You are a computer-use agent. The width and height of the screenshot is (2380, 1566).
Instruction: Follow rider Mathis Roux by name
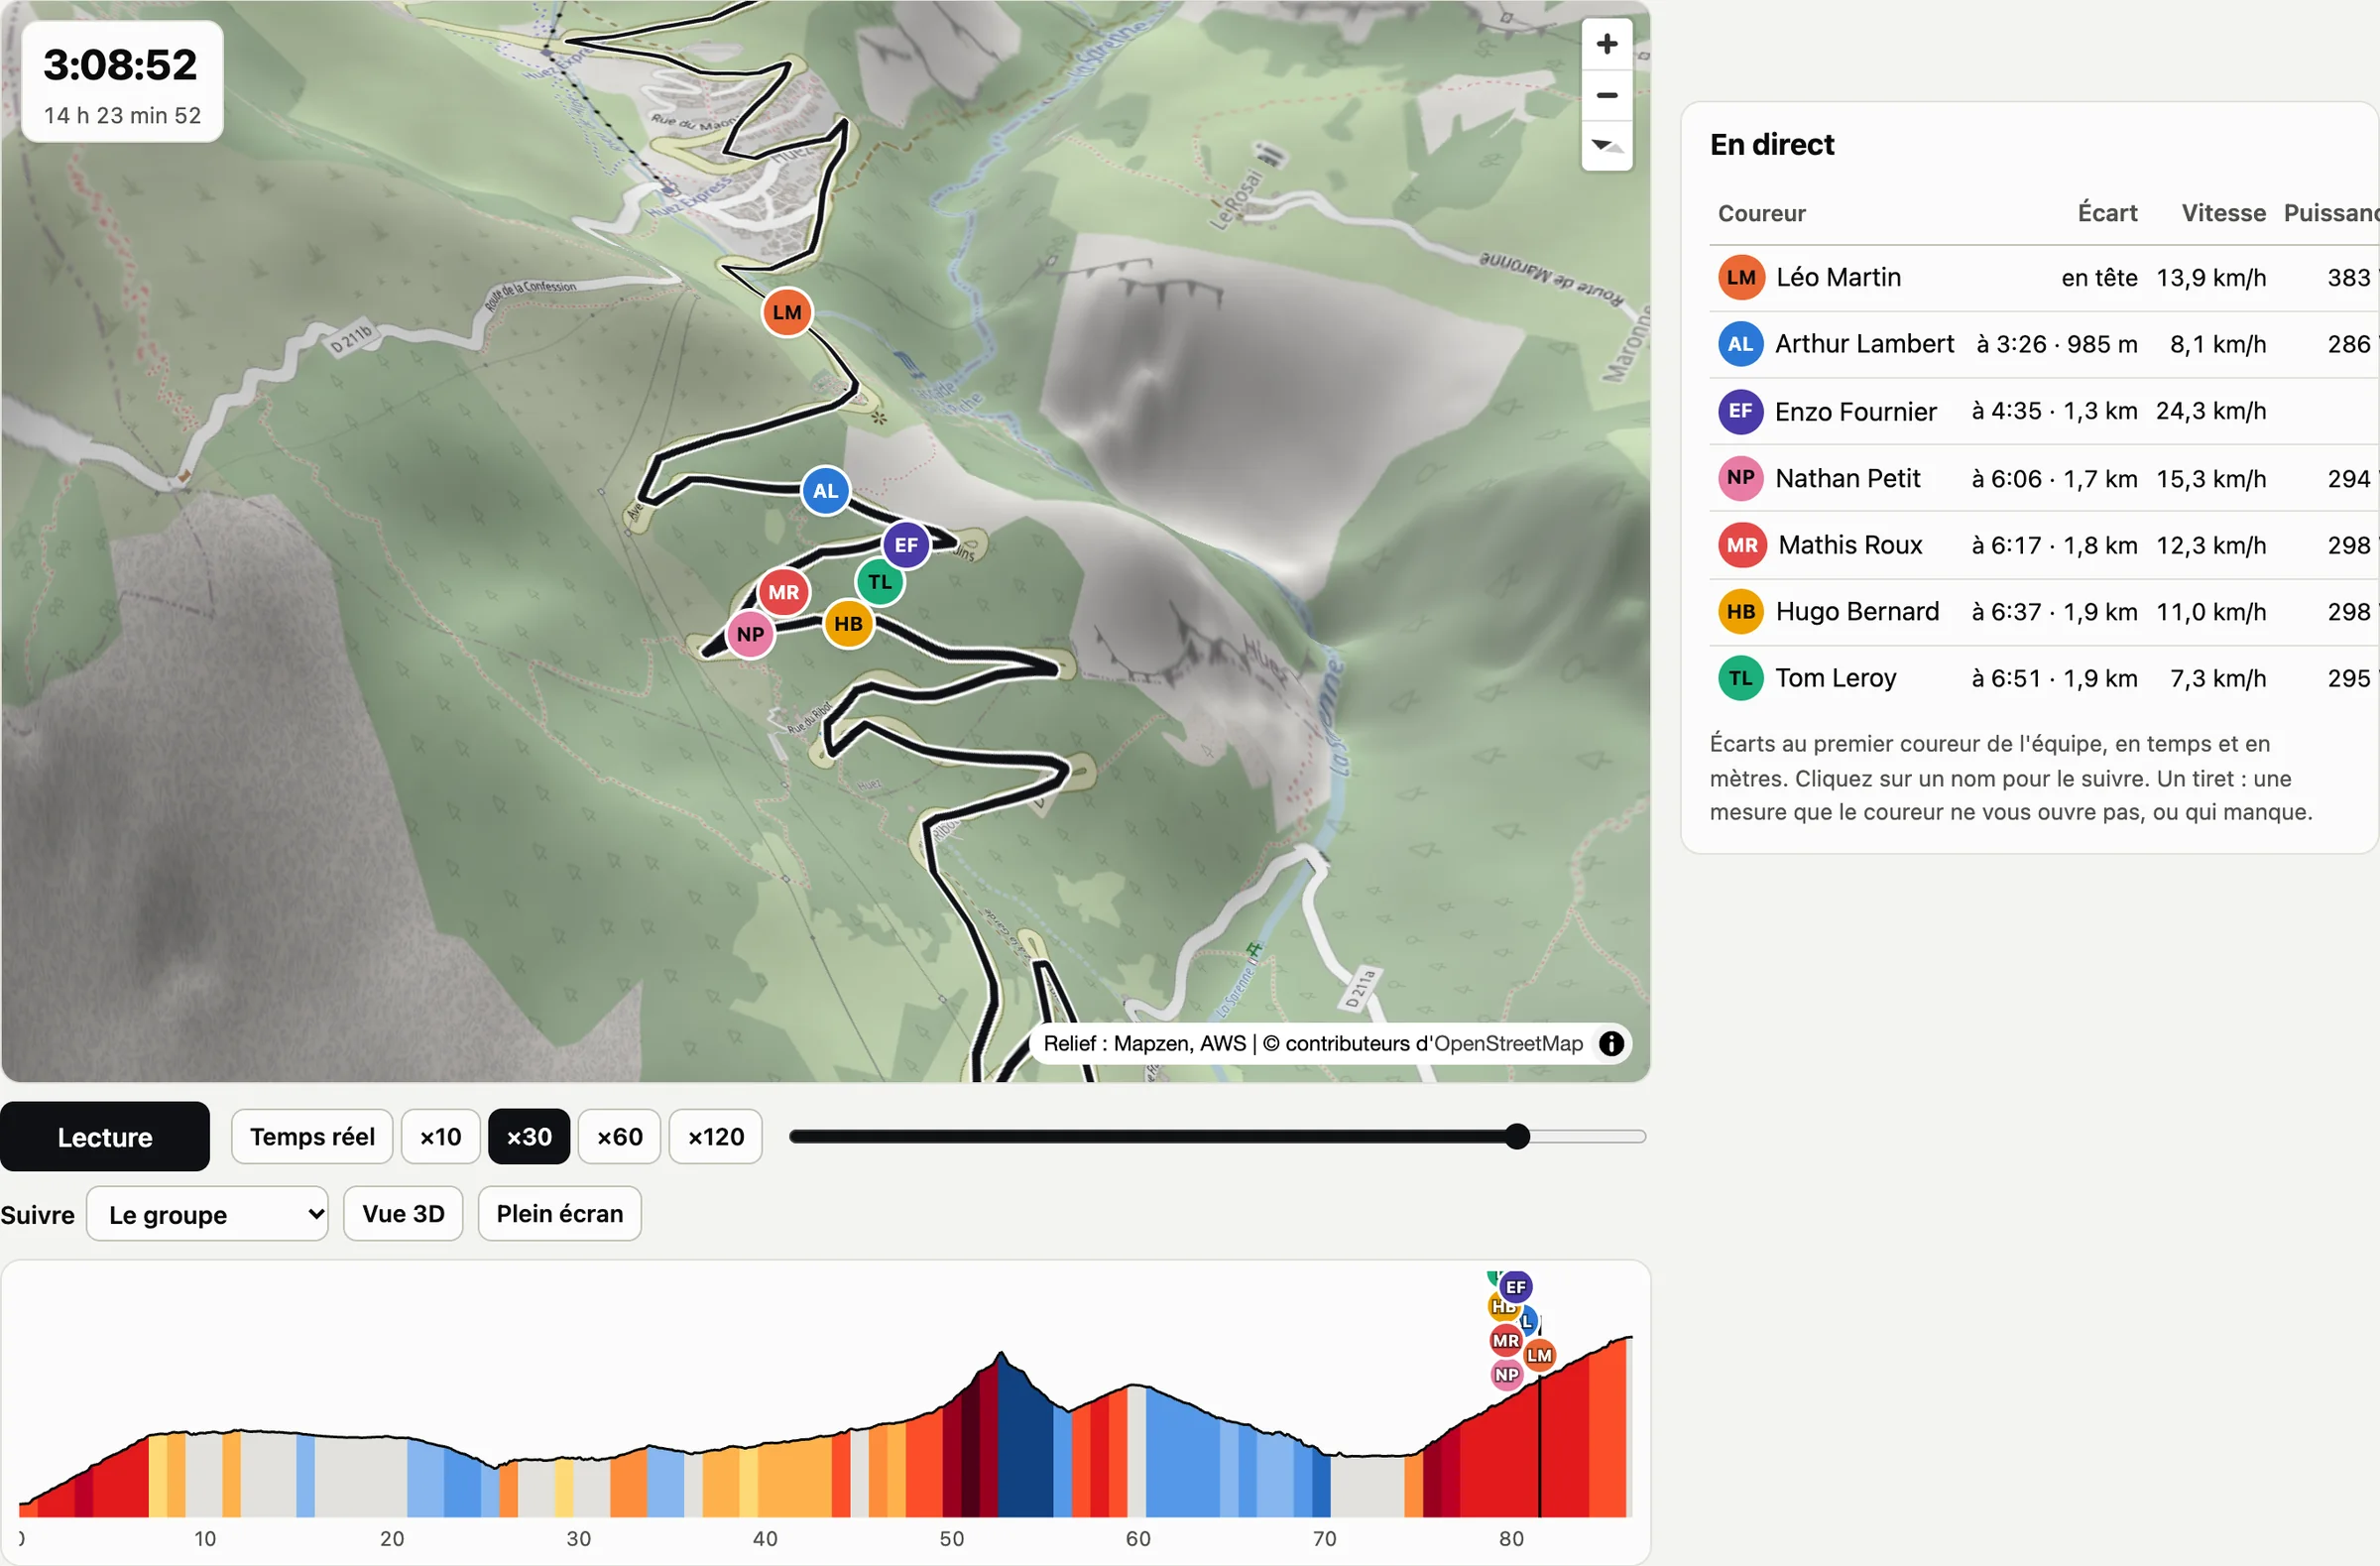coord(1850,545)
